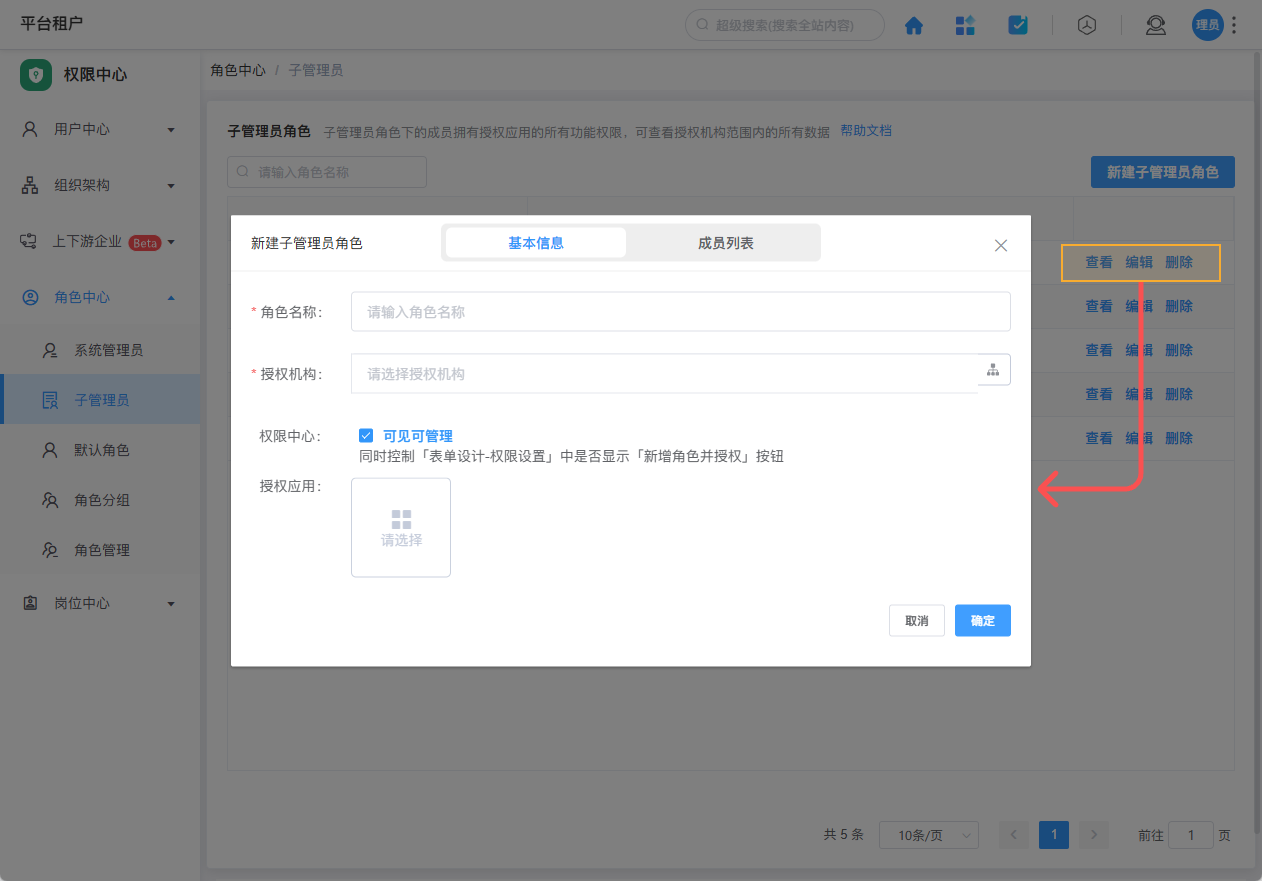Click the 角色名称 input field
The height and width of the screenshot is (881, 1262).
click(680, 311)
